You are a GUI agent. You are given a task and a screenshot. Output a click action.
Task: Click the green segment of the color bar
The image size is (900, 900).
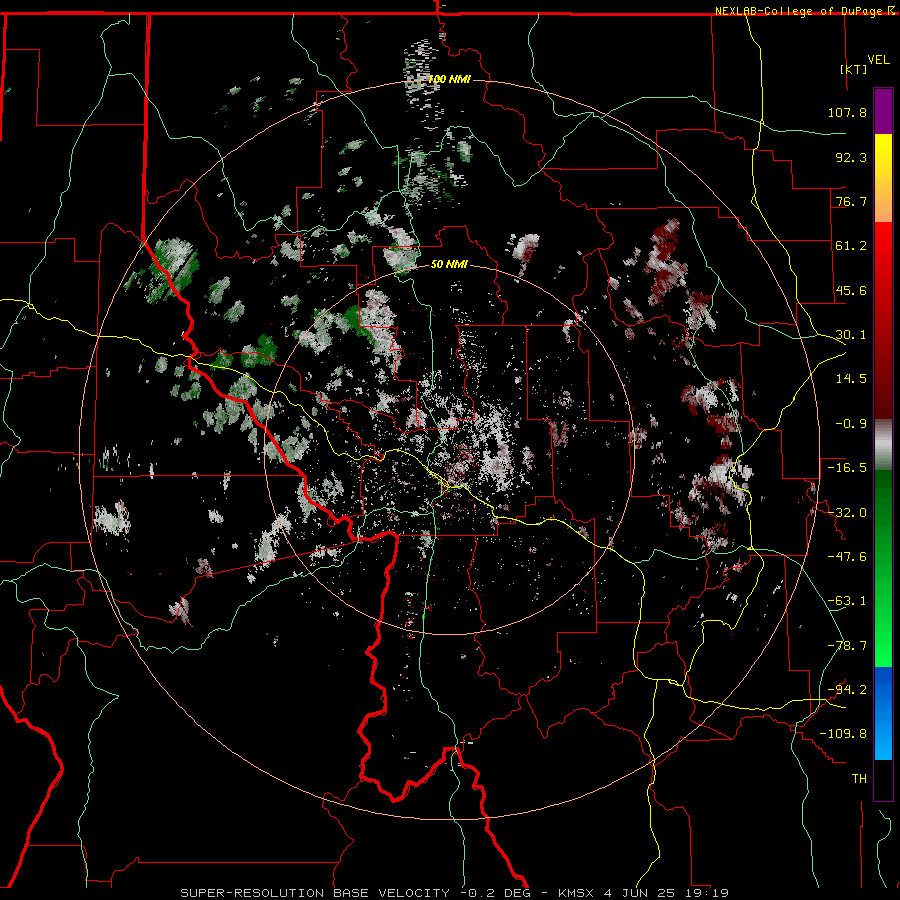(883, 568)
